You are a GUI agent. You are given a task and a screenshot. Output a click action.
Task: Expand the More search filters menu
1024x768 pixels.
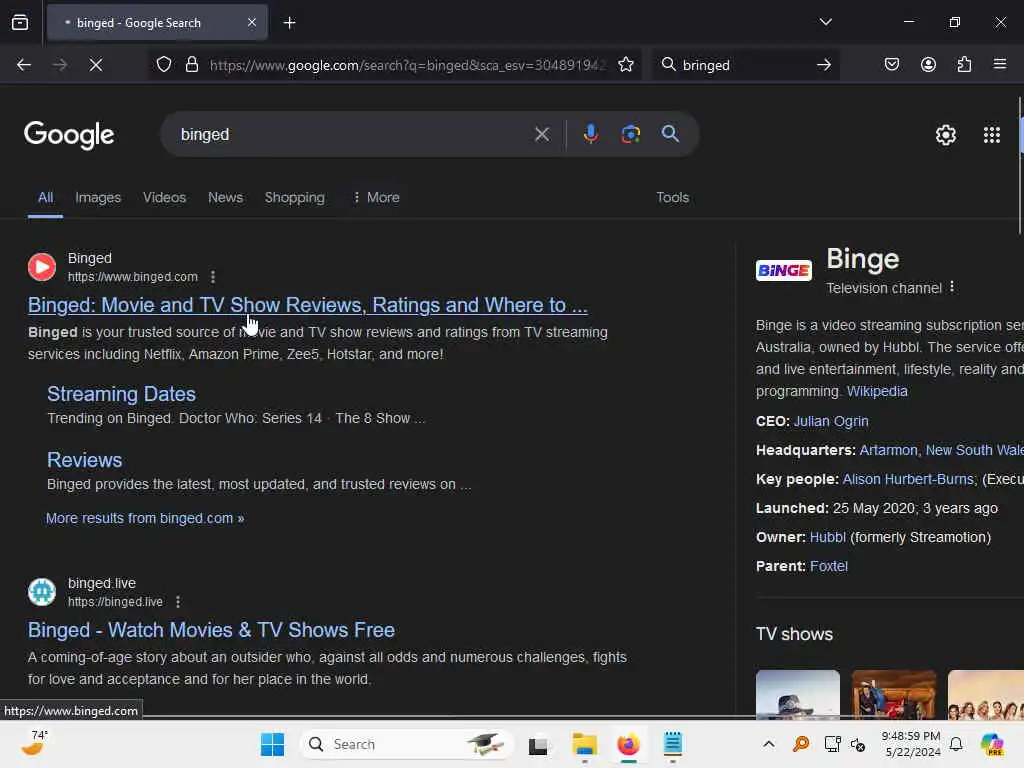tap(376, 197)
